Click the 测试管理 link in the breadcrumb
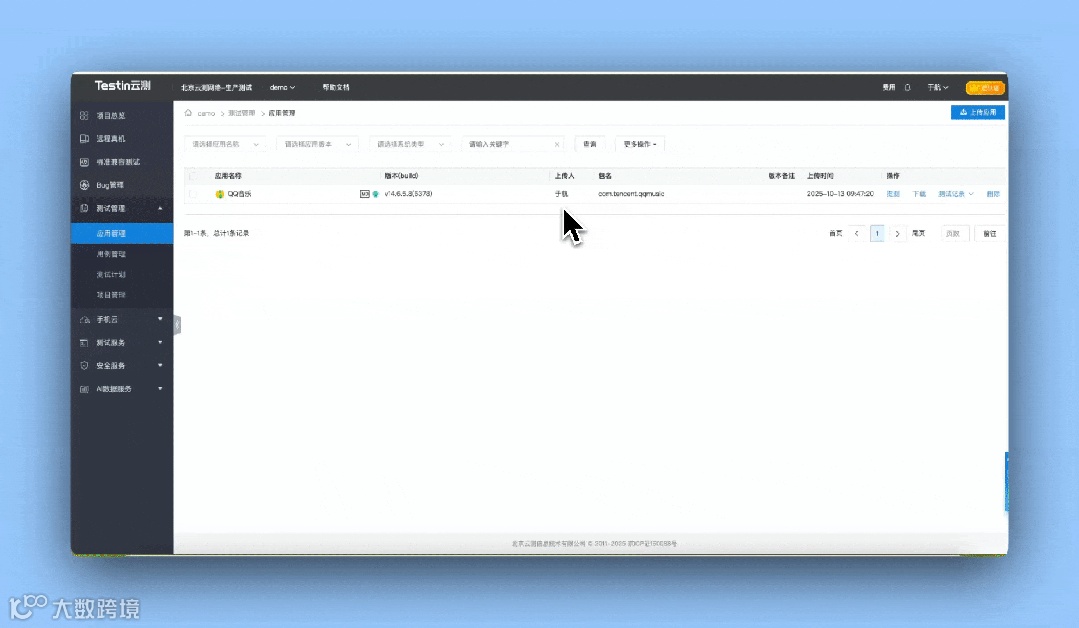The image size is (1079, 628). 242,113
